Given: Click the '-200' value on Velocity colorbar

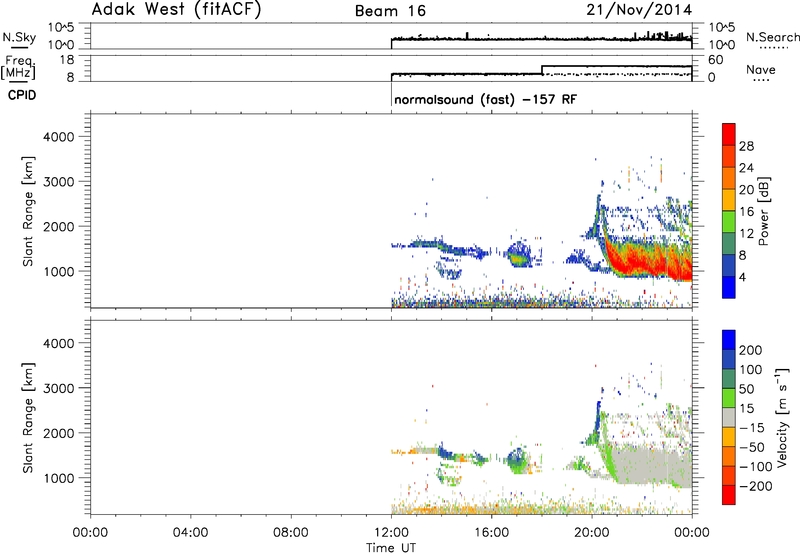Looking at the screenshot, I should pos(756,486).
